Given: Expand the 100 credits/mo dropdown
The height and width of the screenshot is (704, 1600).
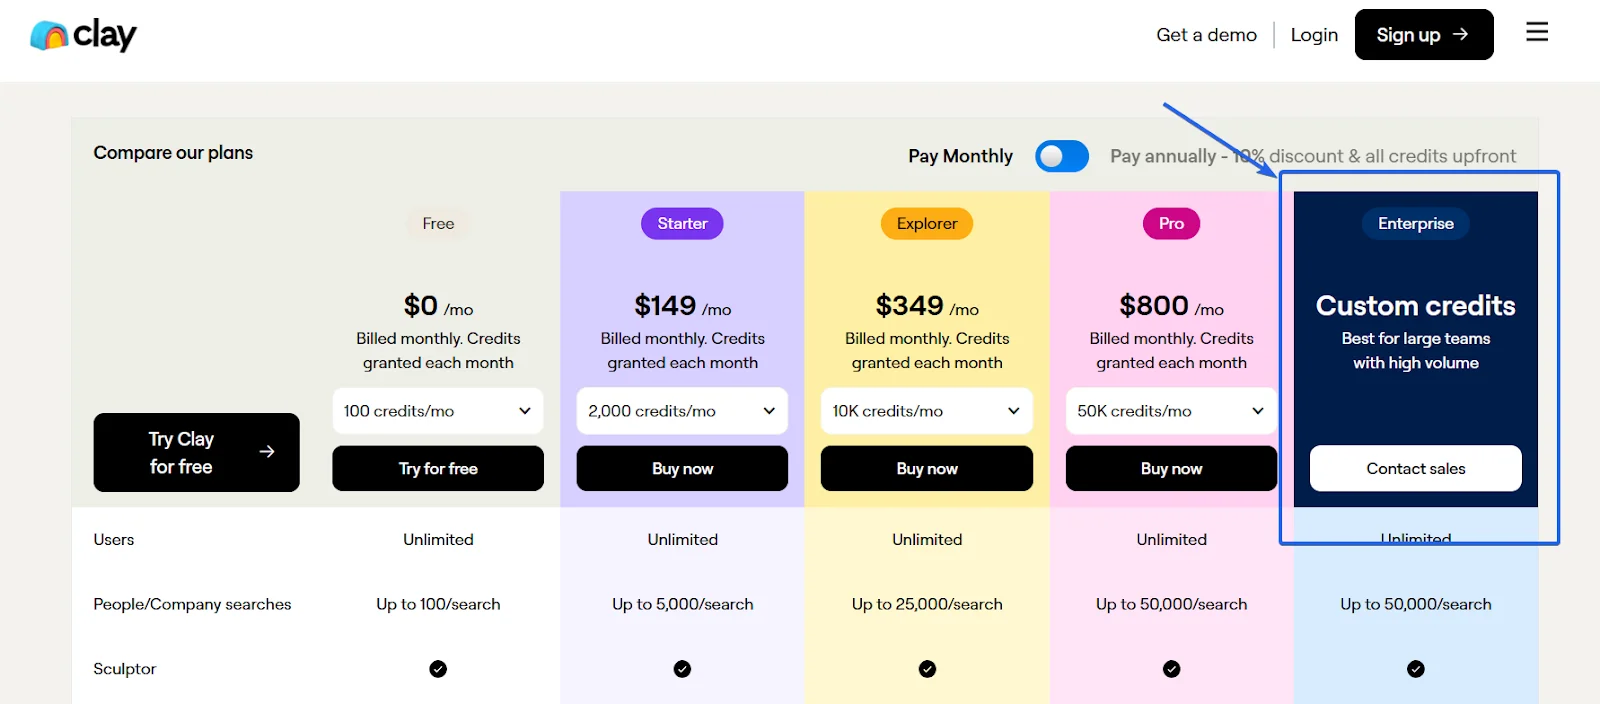Looking at the screenshot, I should [438, 411].
